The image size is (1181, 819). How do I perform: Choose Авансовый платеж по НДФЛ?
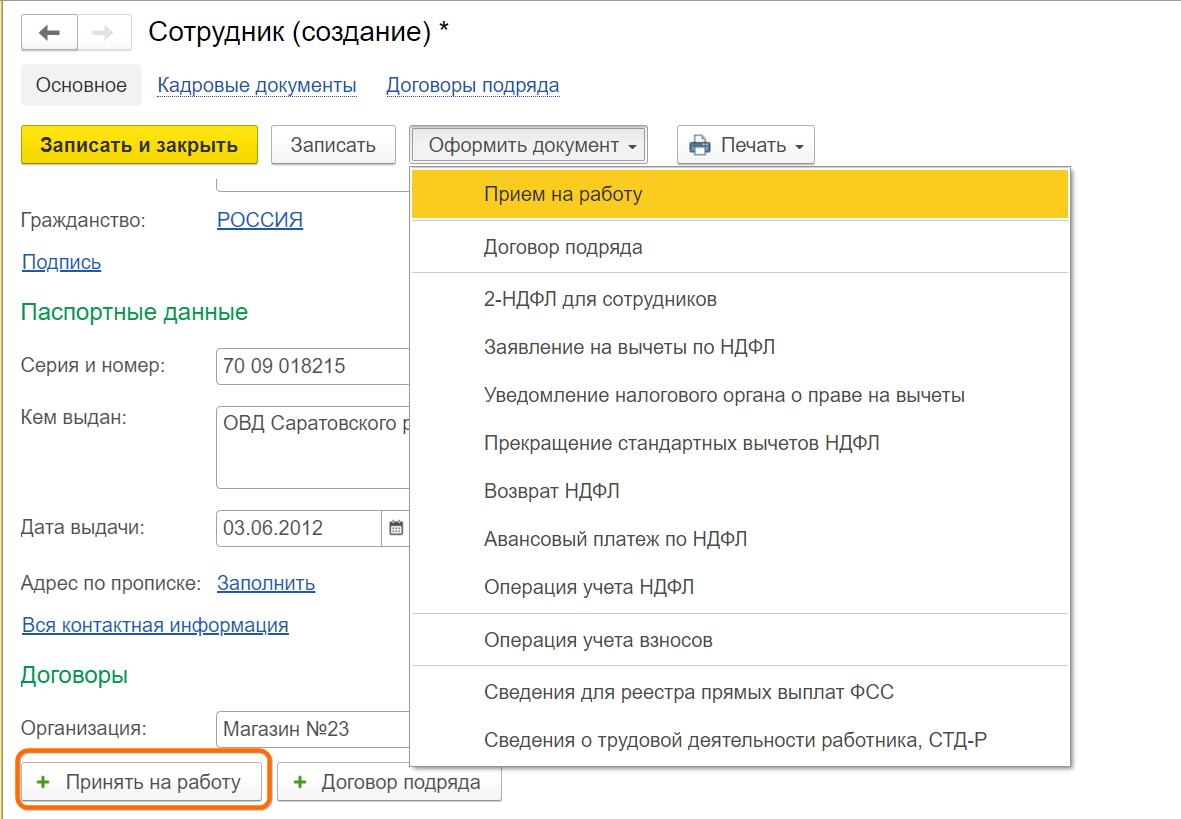pos(740,539)
